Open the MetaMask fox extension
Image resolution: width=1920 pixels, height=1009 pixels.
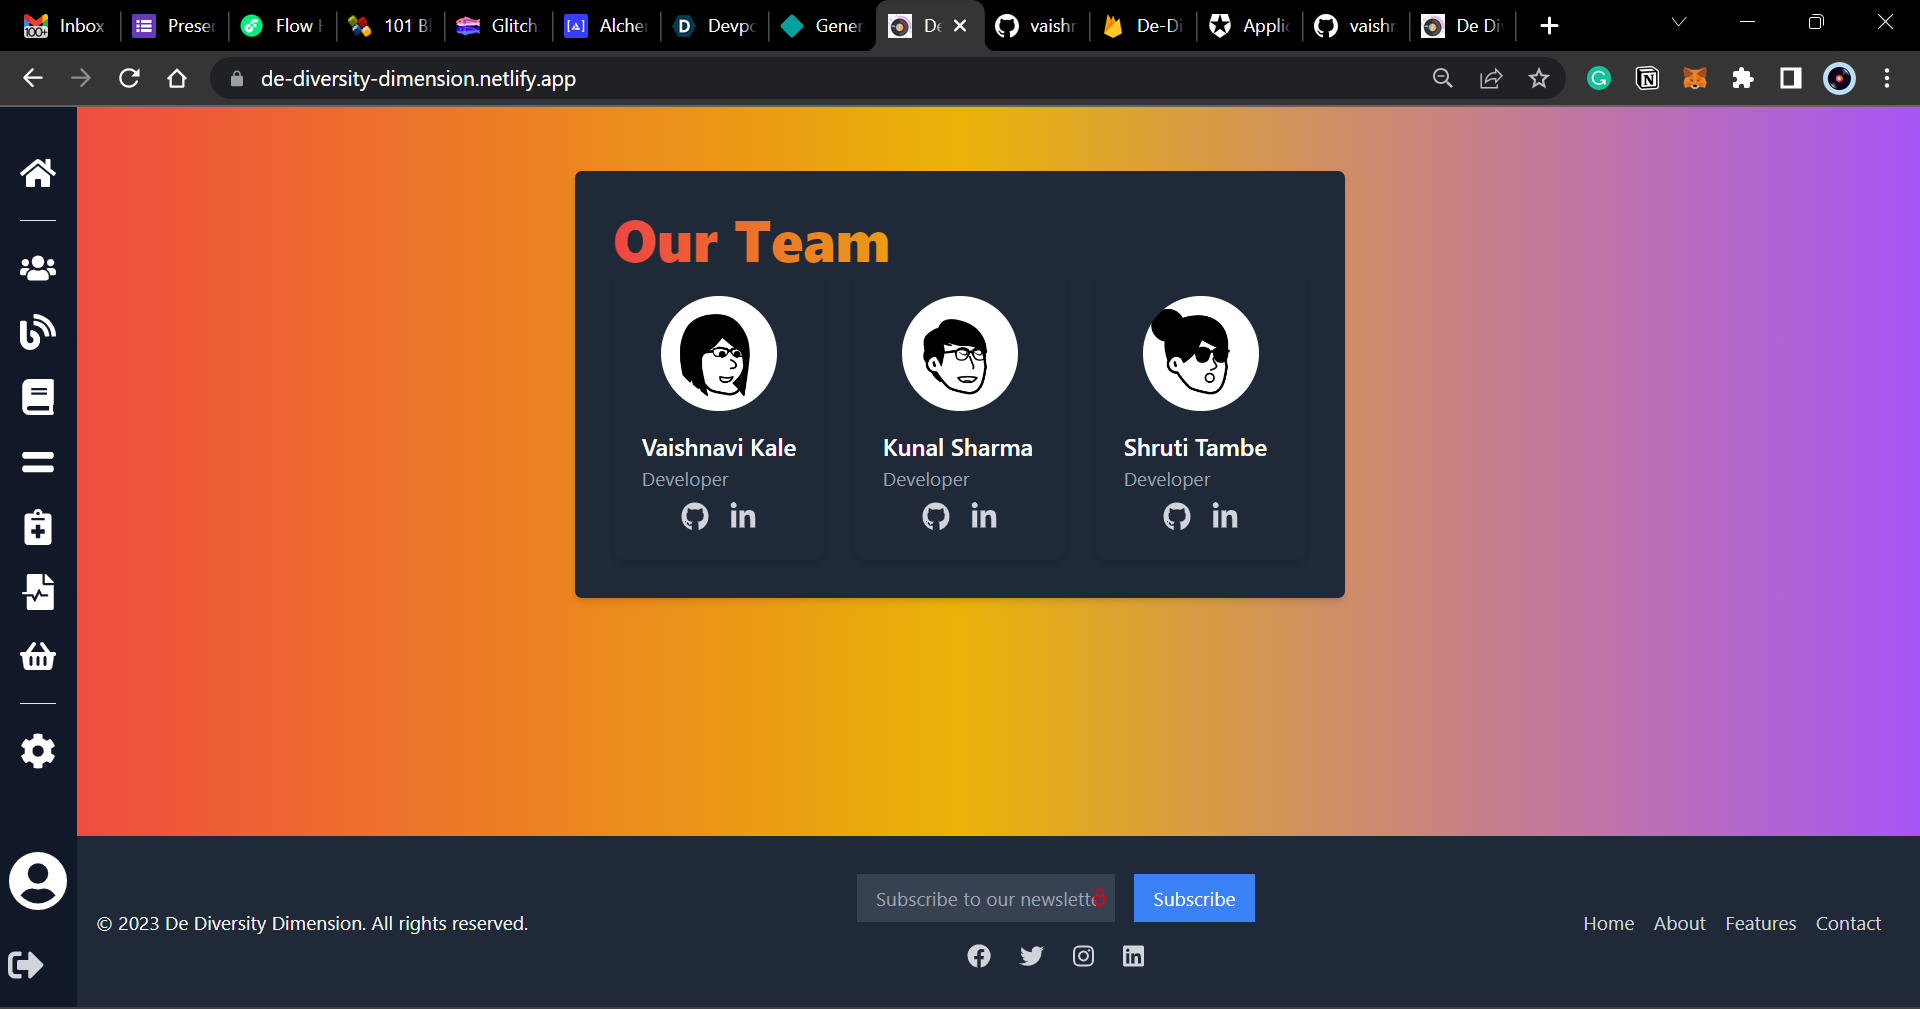point(1695,78)
